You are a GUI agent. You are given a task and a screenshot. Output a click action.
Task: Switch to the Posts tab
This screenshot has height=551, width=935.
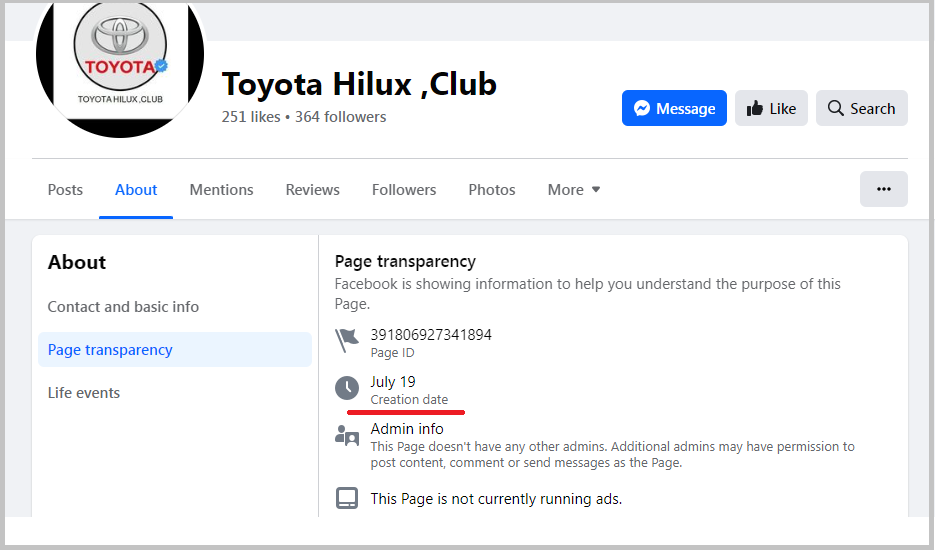coord(65,190)
